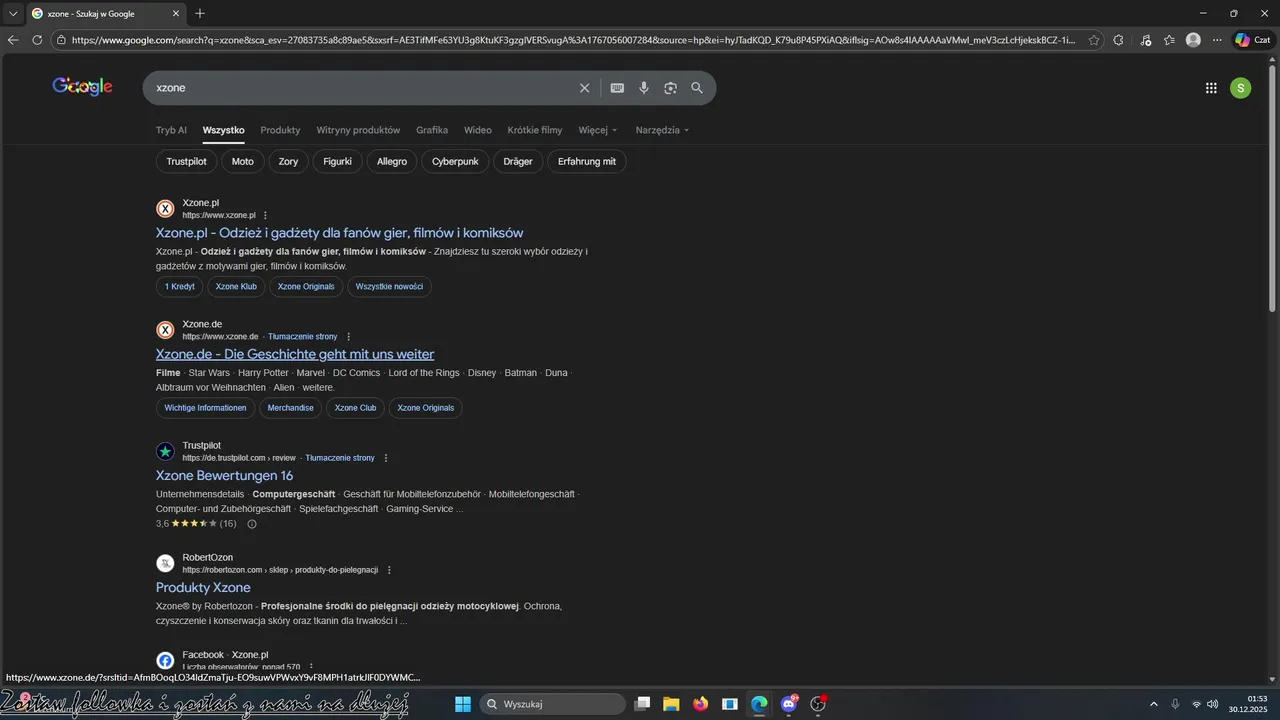1280x720 pixels.
Task: Select the Dräger filter chip
Action: (x=518, y=161)
